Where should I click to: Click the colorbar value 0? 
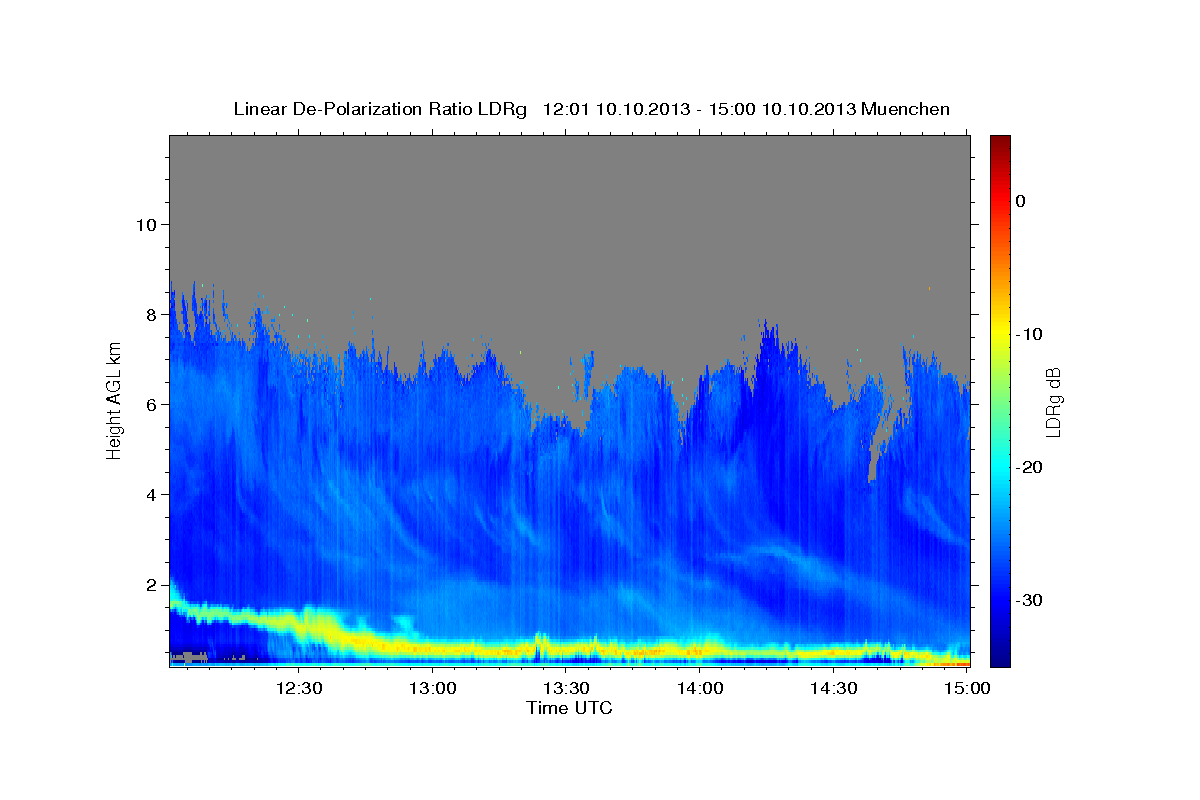(1021, 201)
